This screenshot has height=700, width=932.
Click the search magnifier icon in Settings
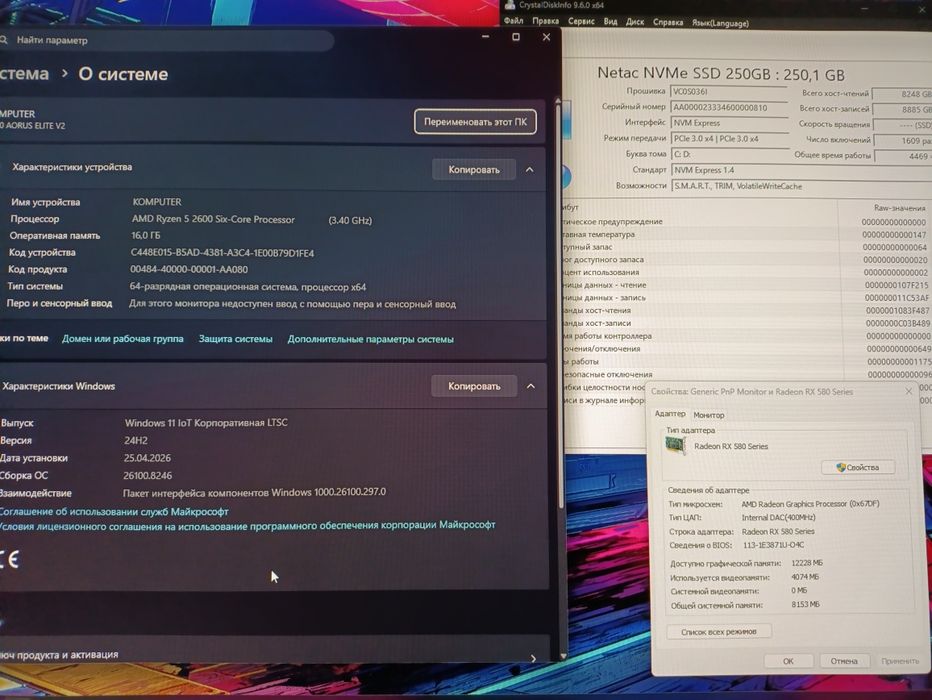click(4, 40)
